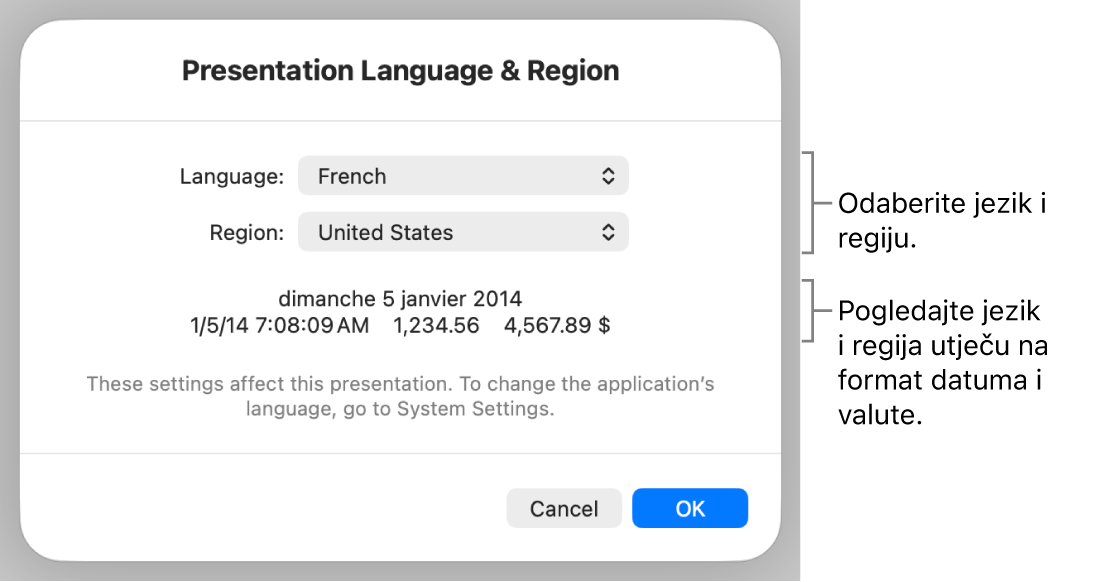The height and width of the screenshot is (582, 1097).
Task: Open the Region dropdown showing United States
Action: 463,233
